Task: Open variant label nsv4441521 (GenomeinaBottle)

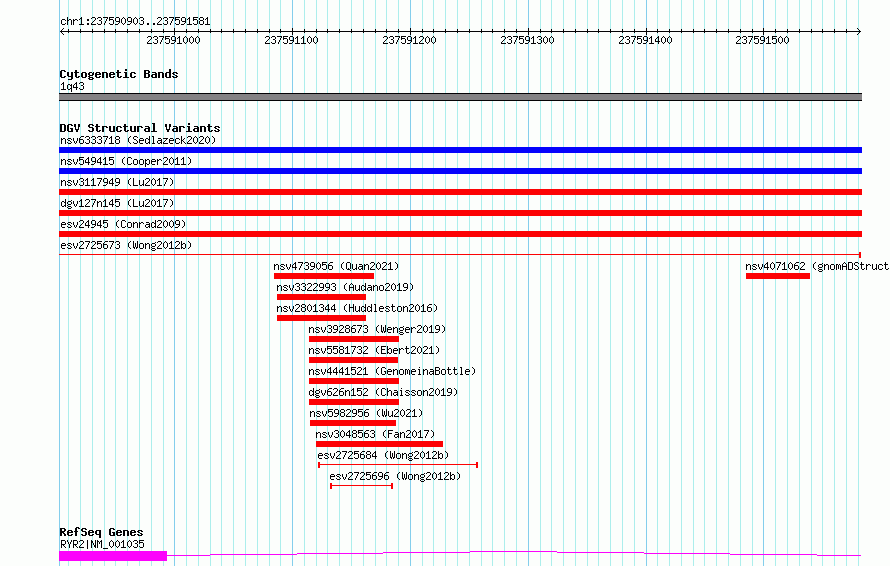Action: (x=392, y=371)
